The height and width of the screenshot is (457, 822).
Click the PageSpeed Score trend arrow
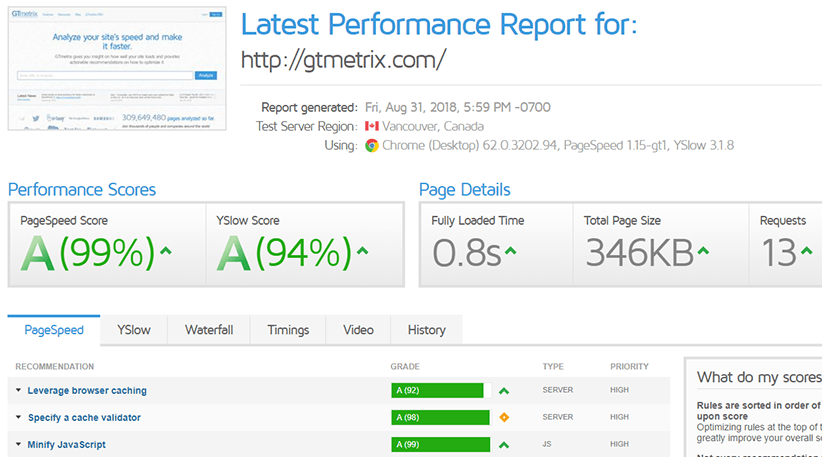point(166,251)
